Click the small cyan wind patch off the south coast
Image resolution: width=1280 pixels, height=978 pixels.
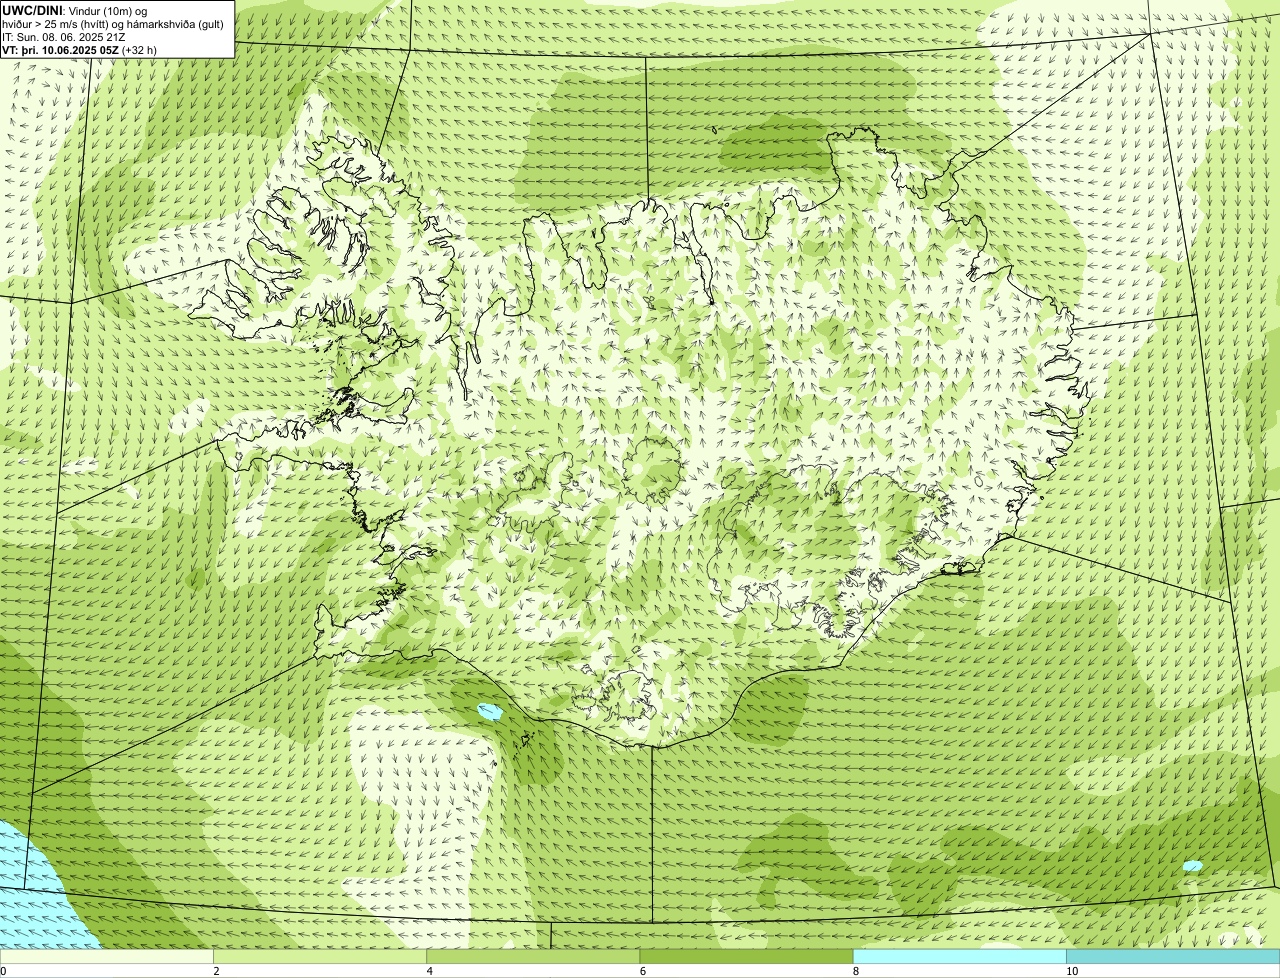pos(489,713)
